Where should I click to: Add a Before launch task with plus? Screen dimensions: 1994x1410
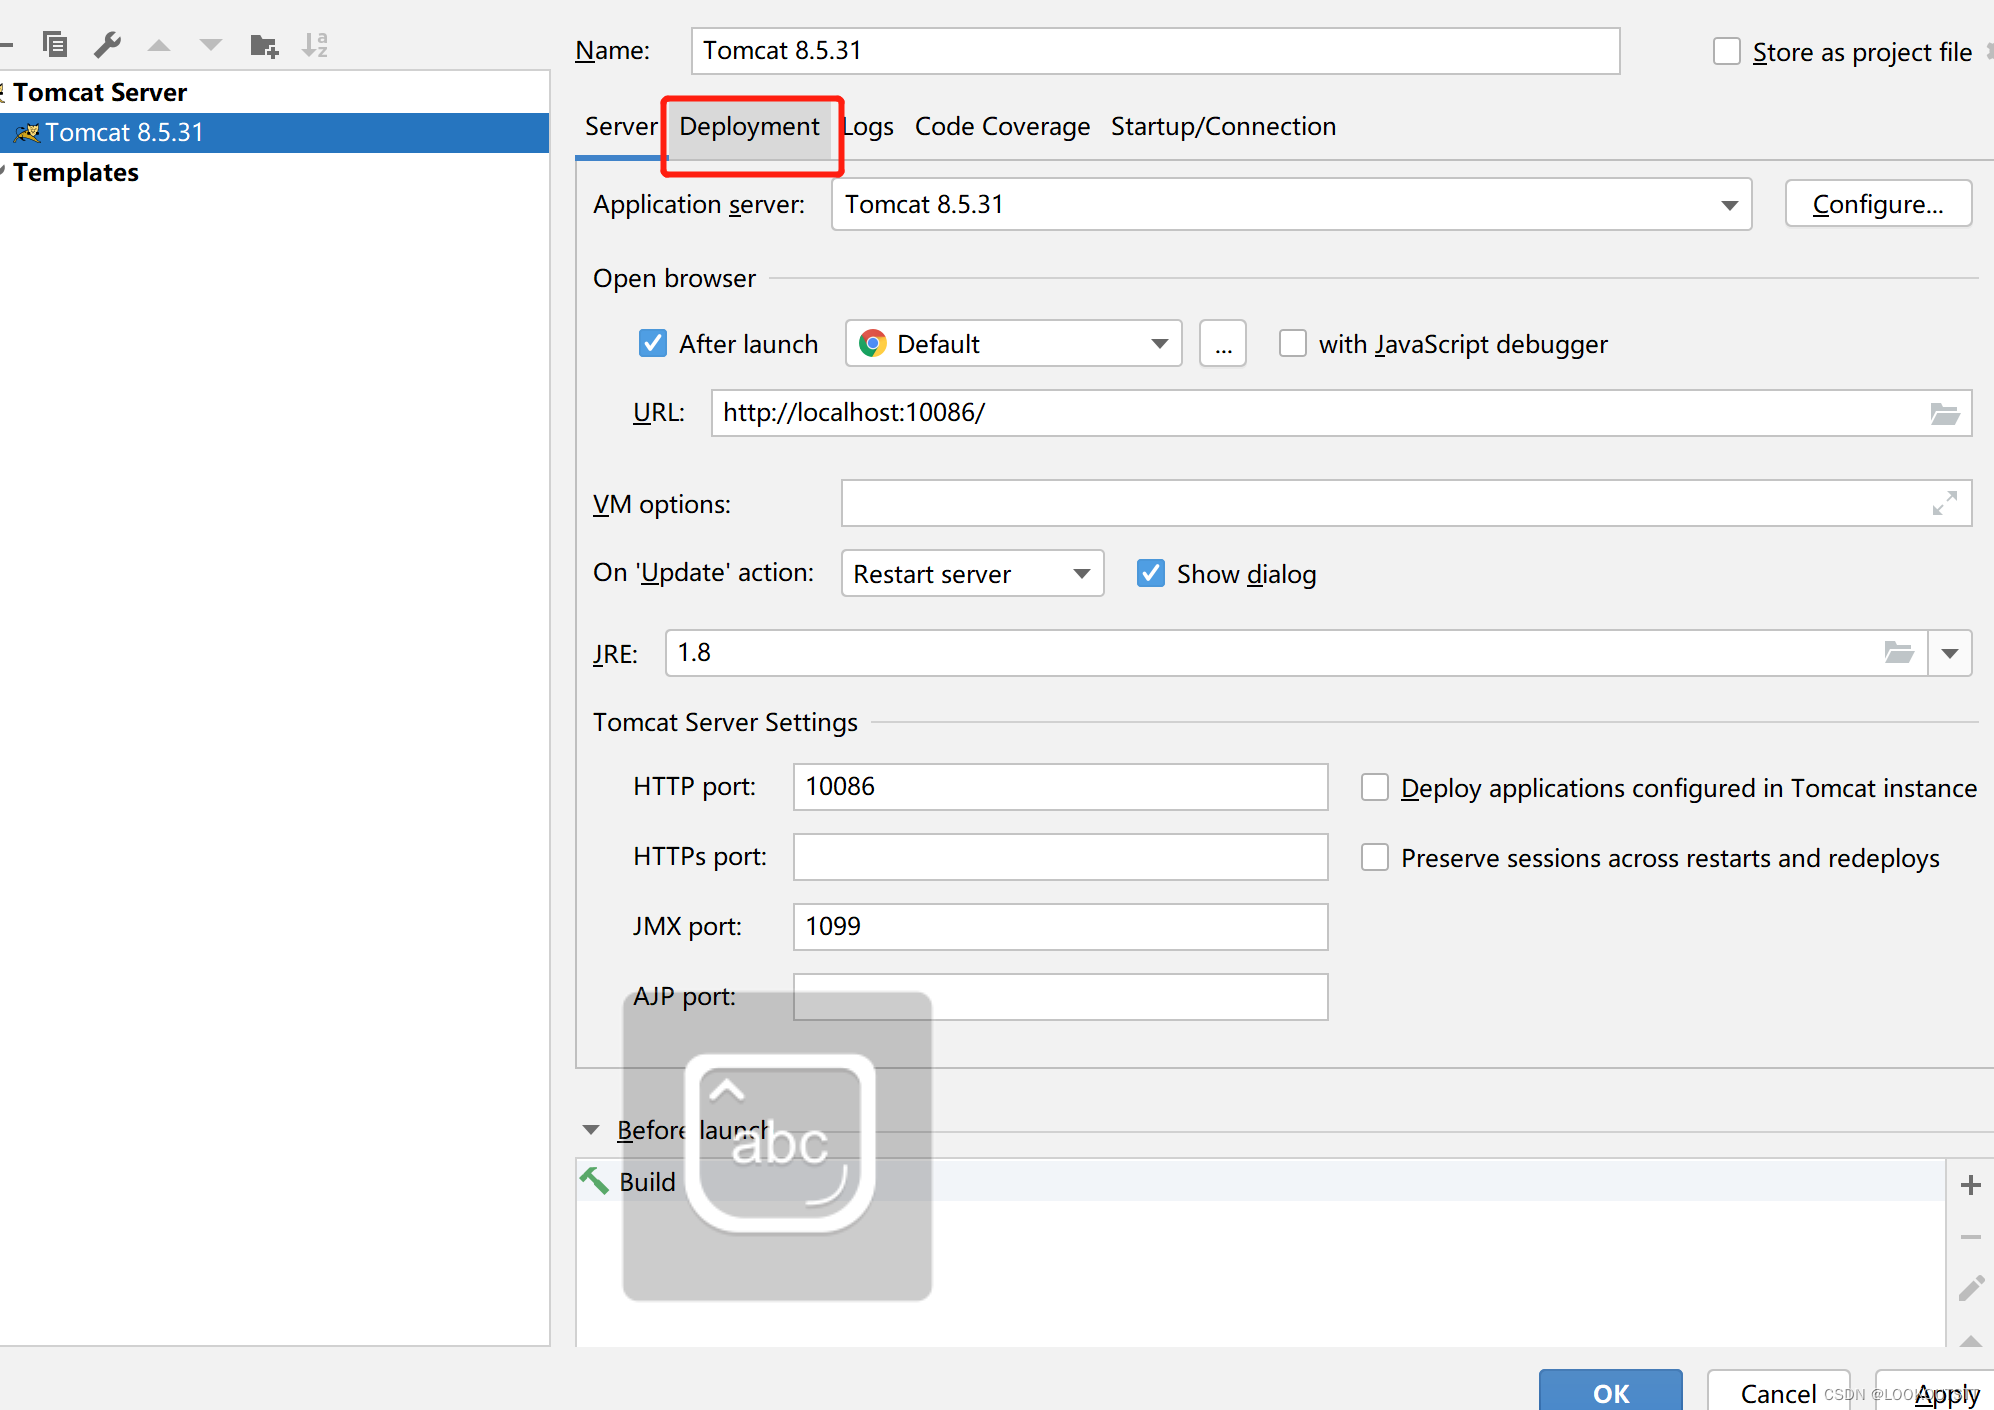(1971, 1185)
